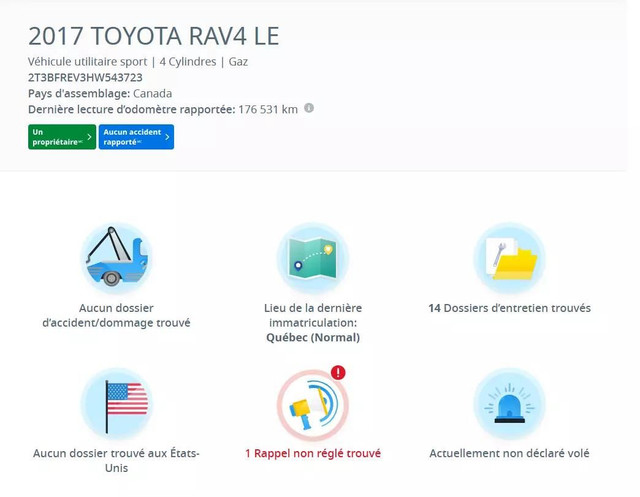The image size is (640, 497).
Task: Click the megaphone recall icon
Action: pyautogui.click(x=313, y=406)
